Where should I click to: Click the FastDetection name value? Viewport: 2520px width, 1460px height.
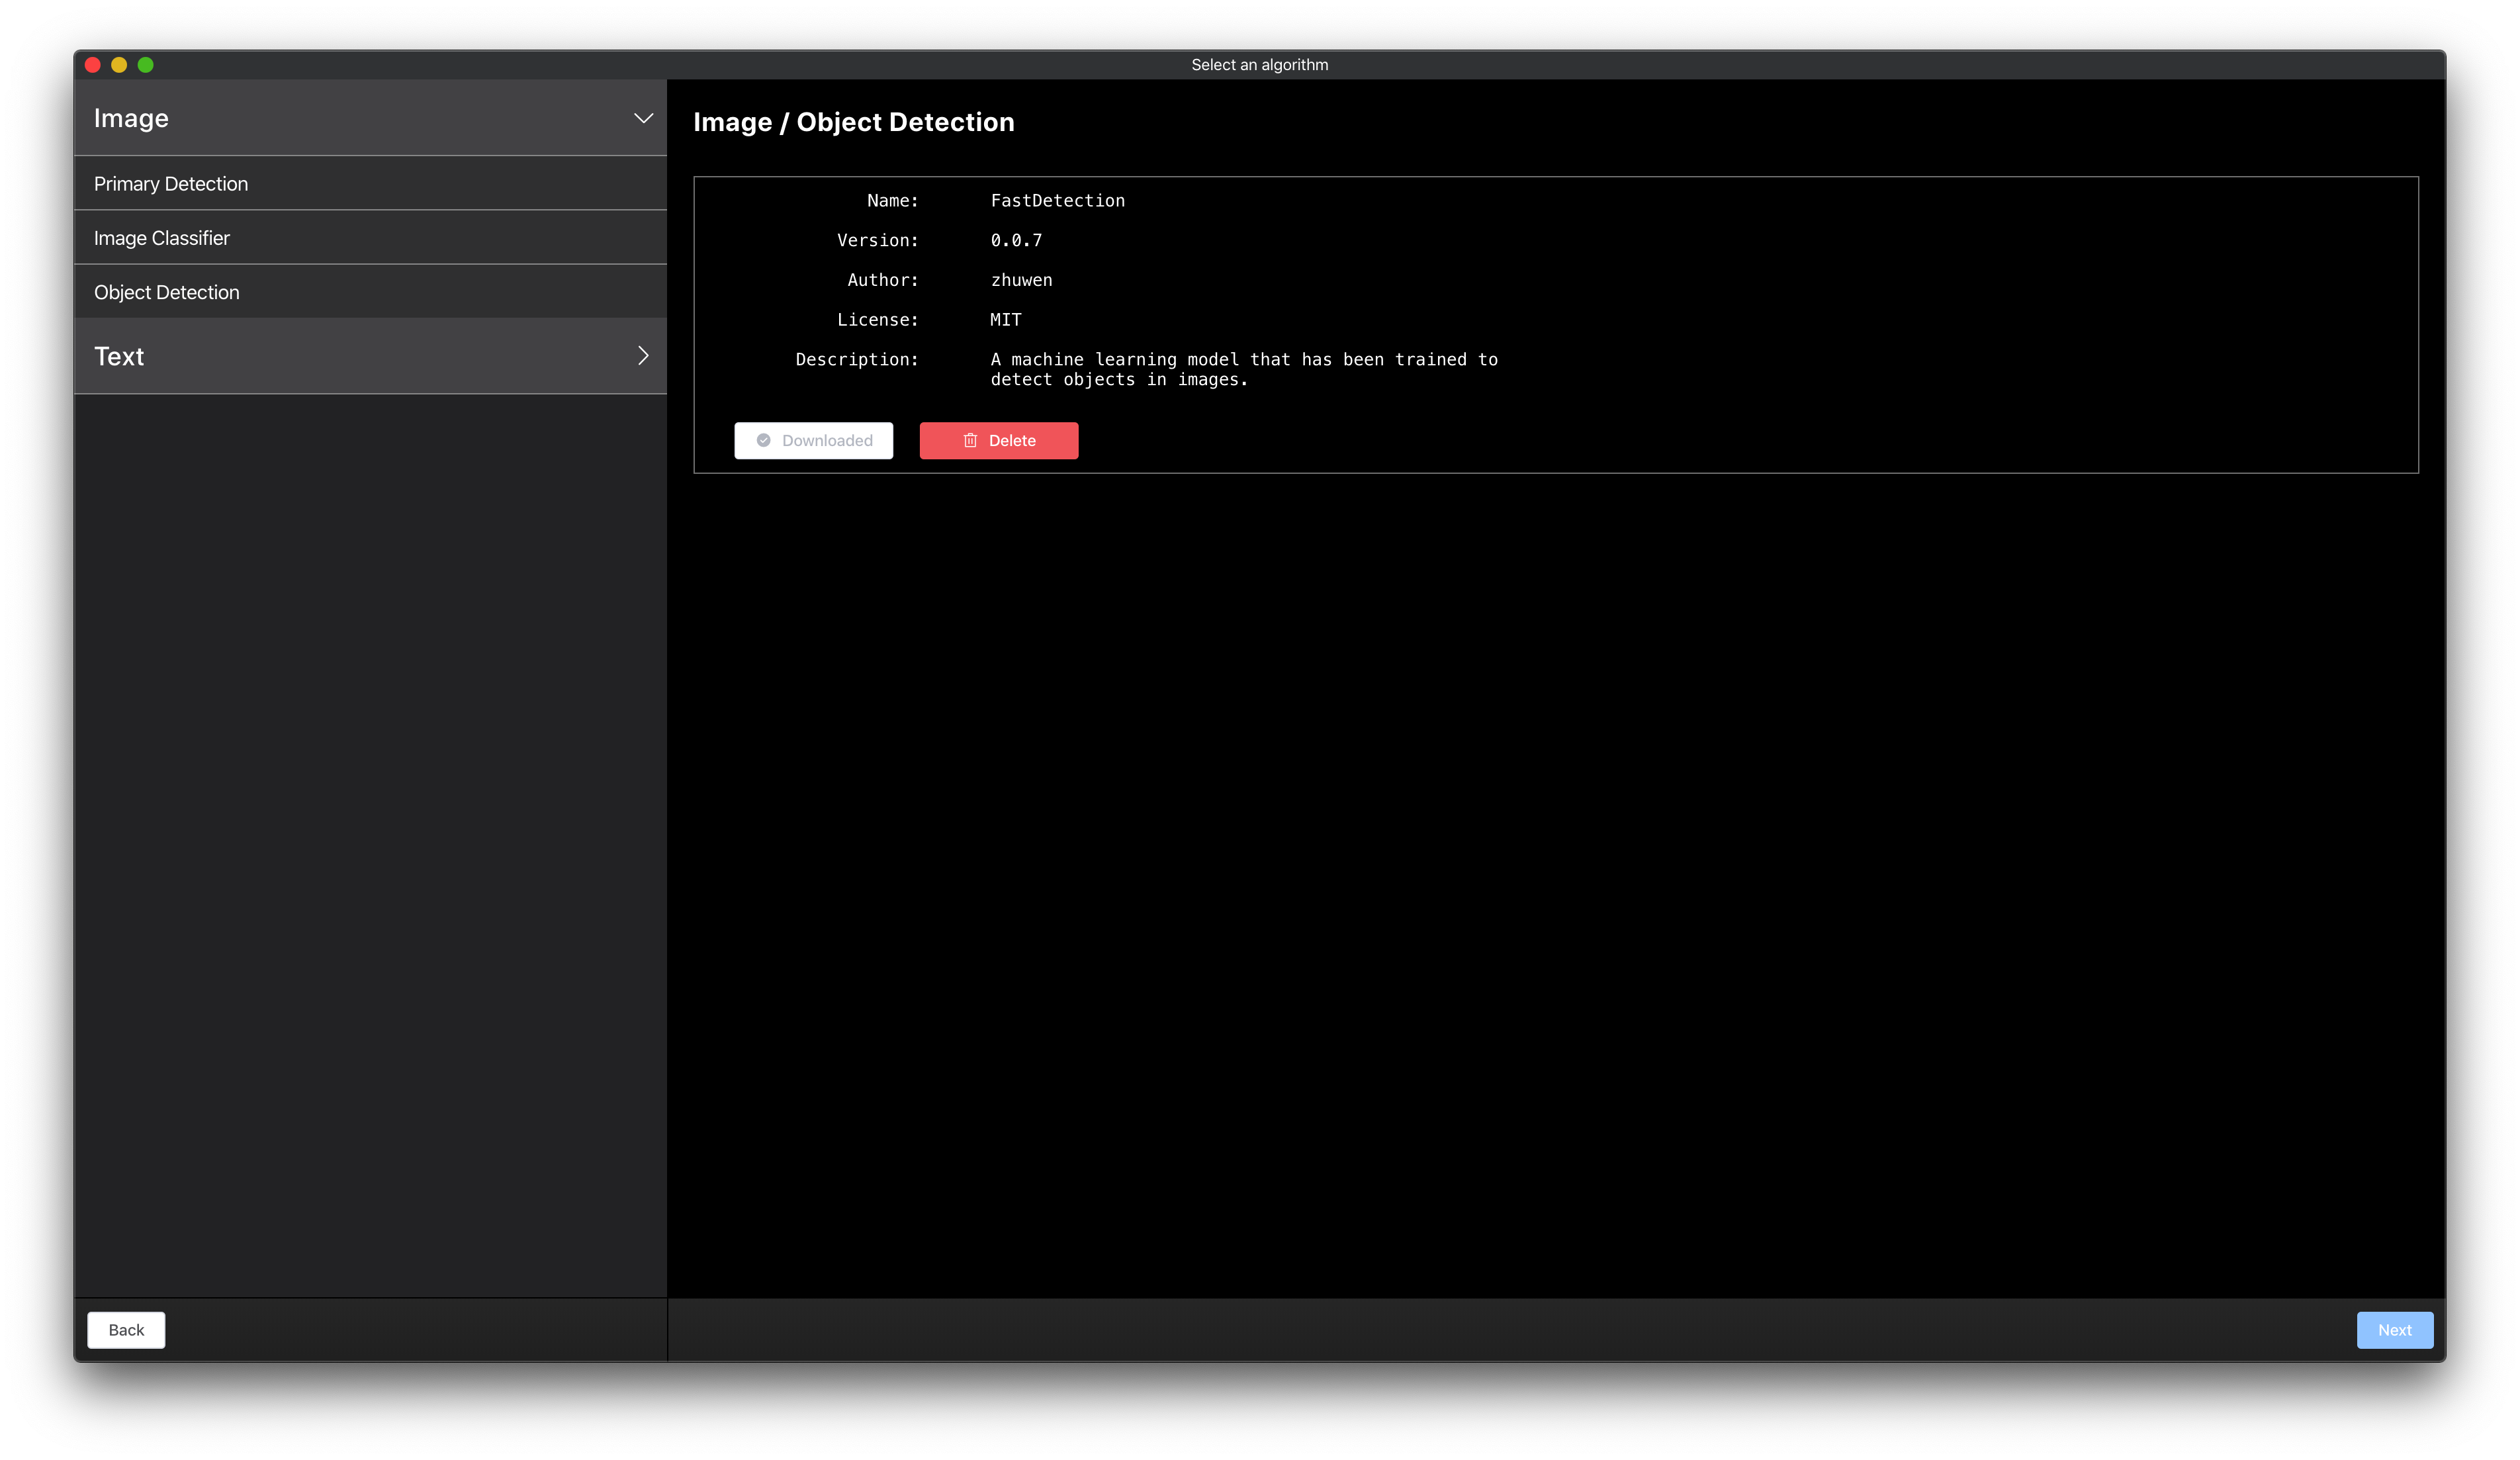[x=1057, y=201]
